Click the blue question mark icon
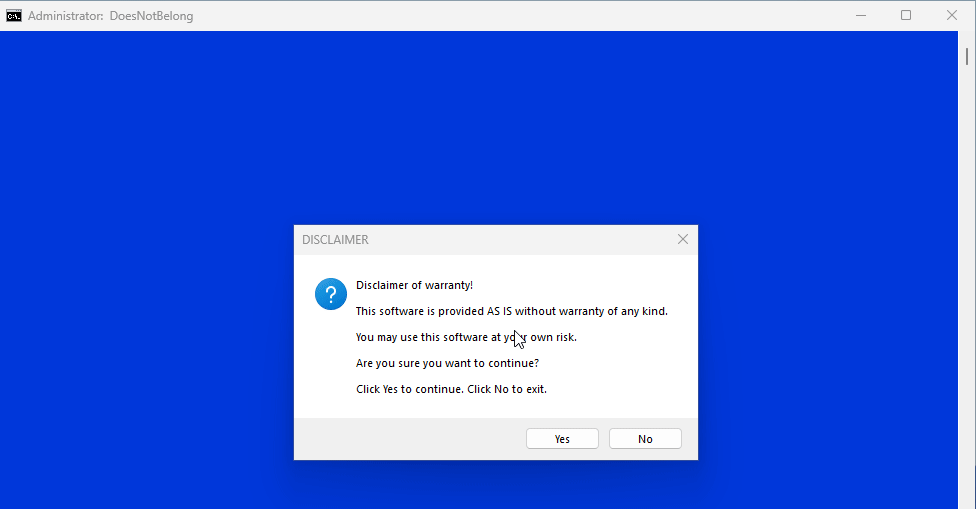Image resolution: width=976 pixels, height=509 pixels. (x=331, y=294)
